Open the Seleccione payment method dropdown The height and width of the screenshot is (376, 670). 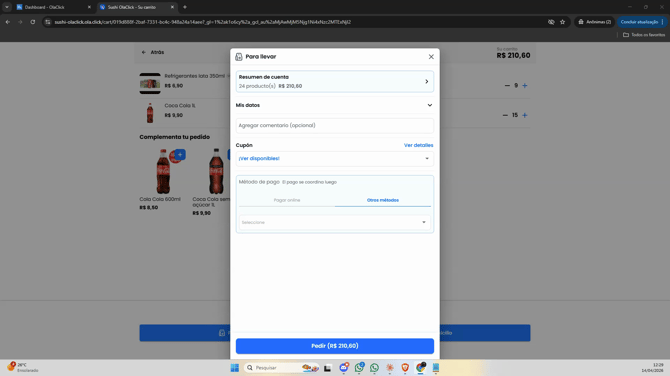pyautogui.click(x=335, y=222)
